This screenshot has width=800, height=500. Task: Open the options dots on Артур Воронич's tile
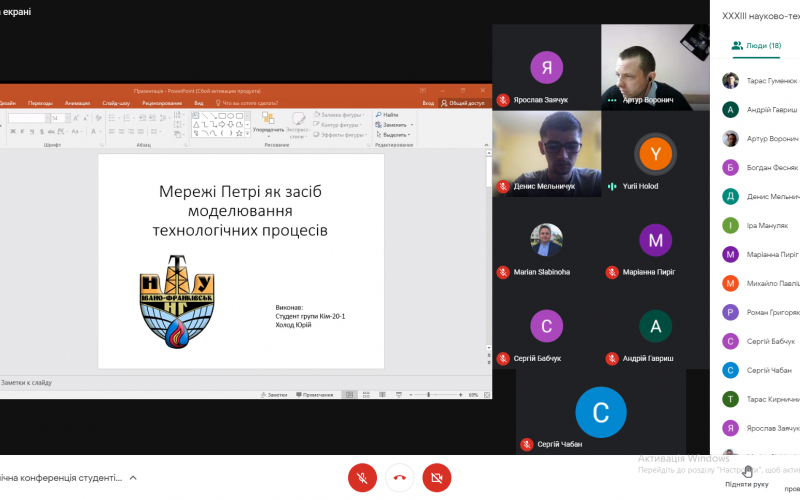coord(612,100)
